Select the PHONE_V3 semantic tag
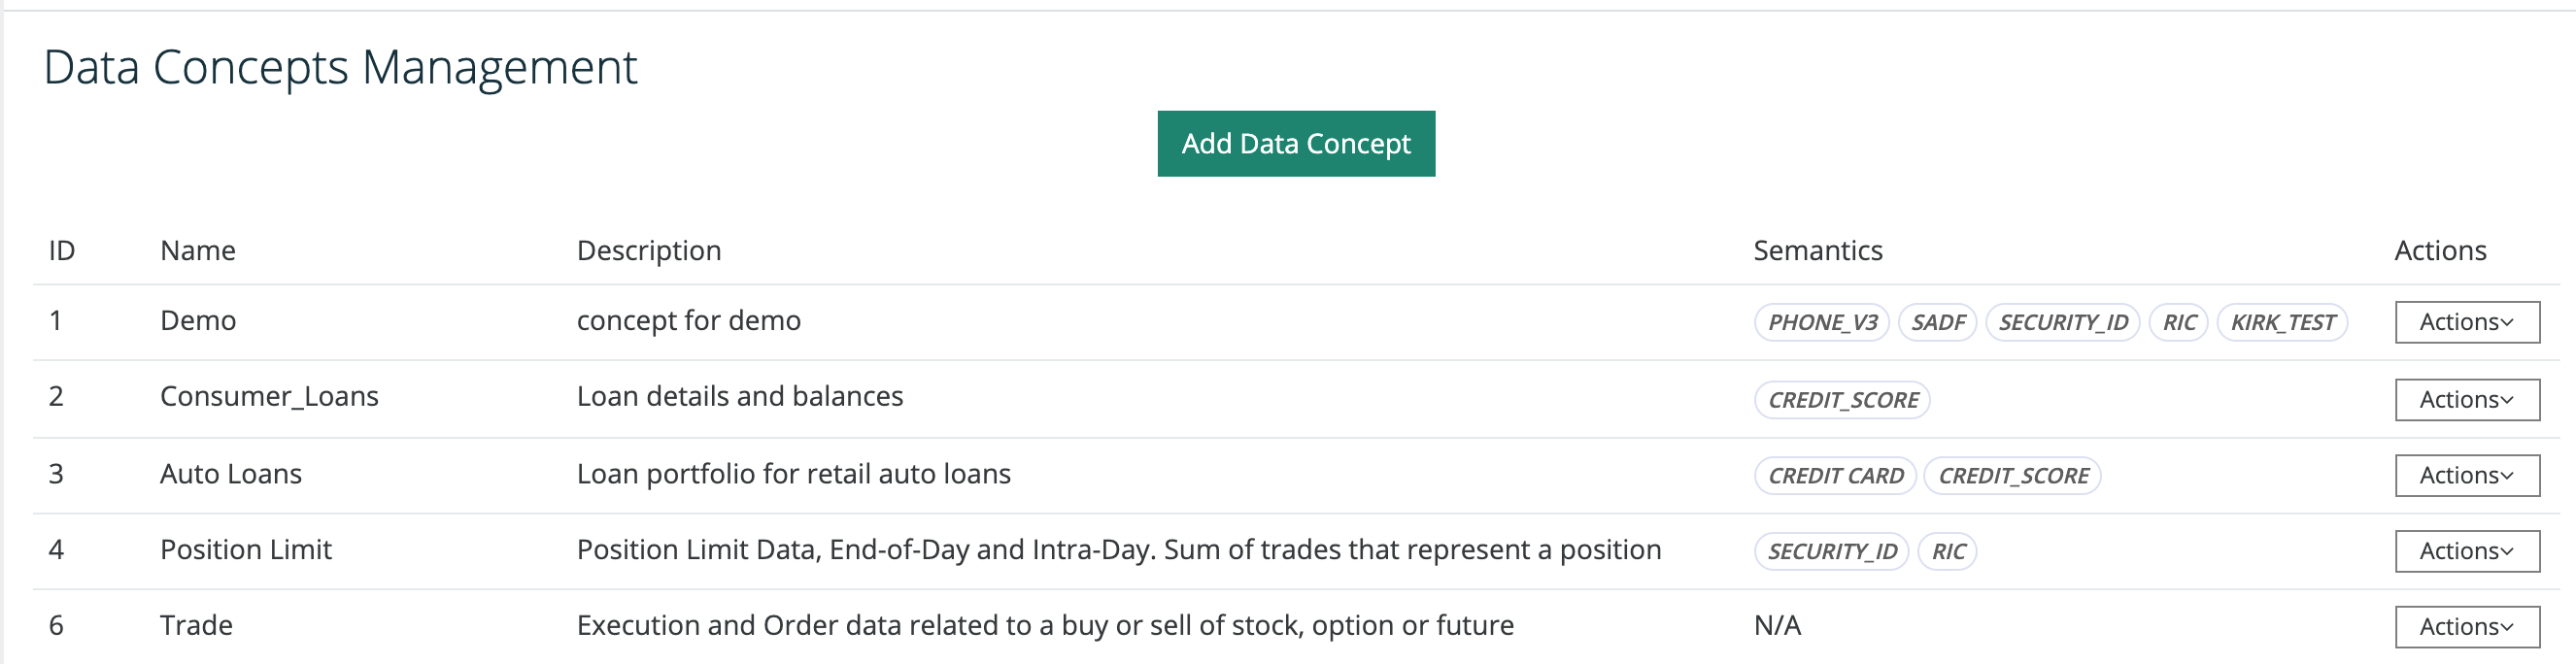This screenshot has width=2576, height=664. tap(1822, 323)
